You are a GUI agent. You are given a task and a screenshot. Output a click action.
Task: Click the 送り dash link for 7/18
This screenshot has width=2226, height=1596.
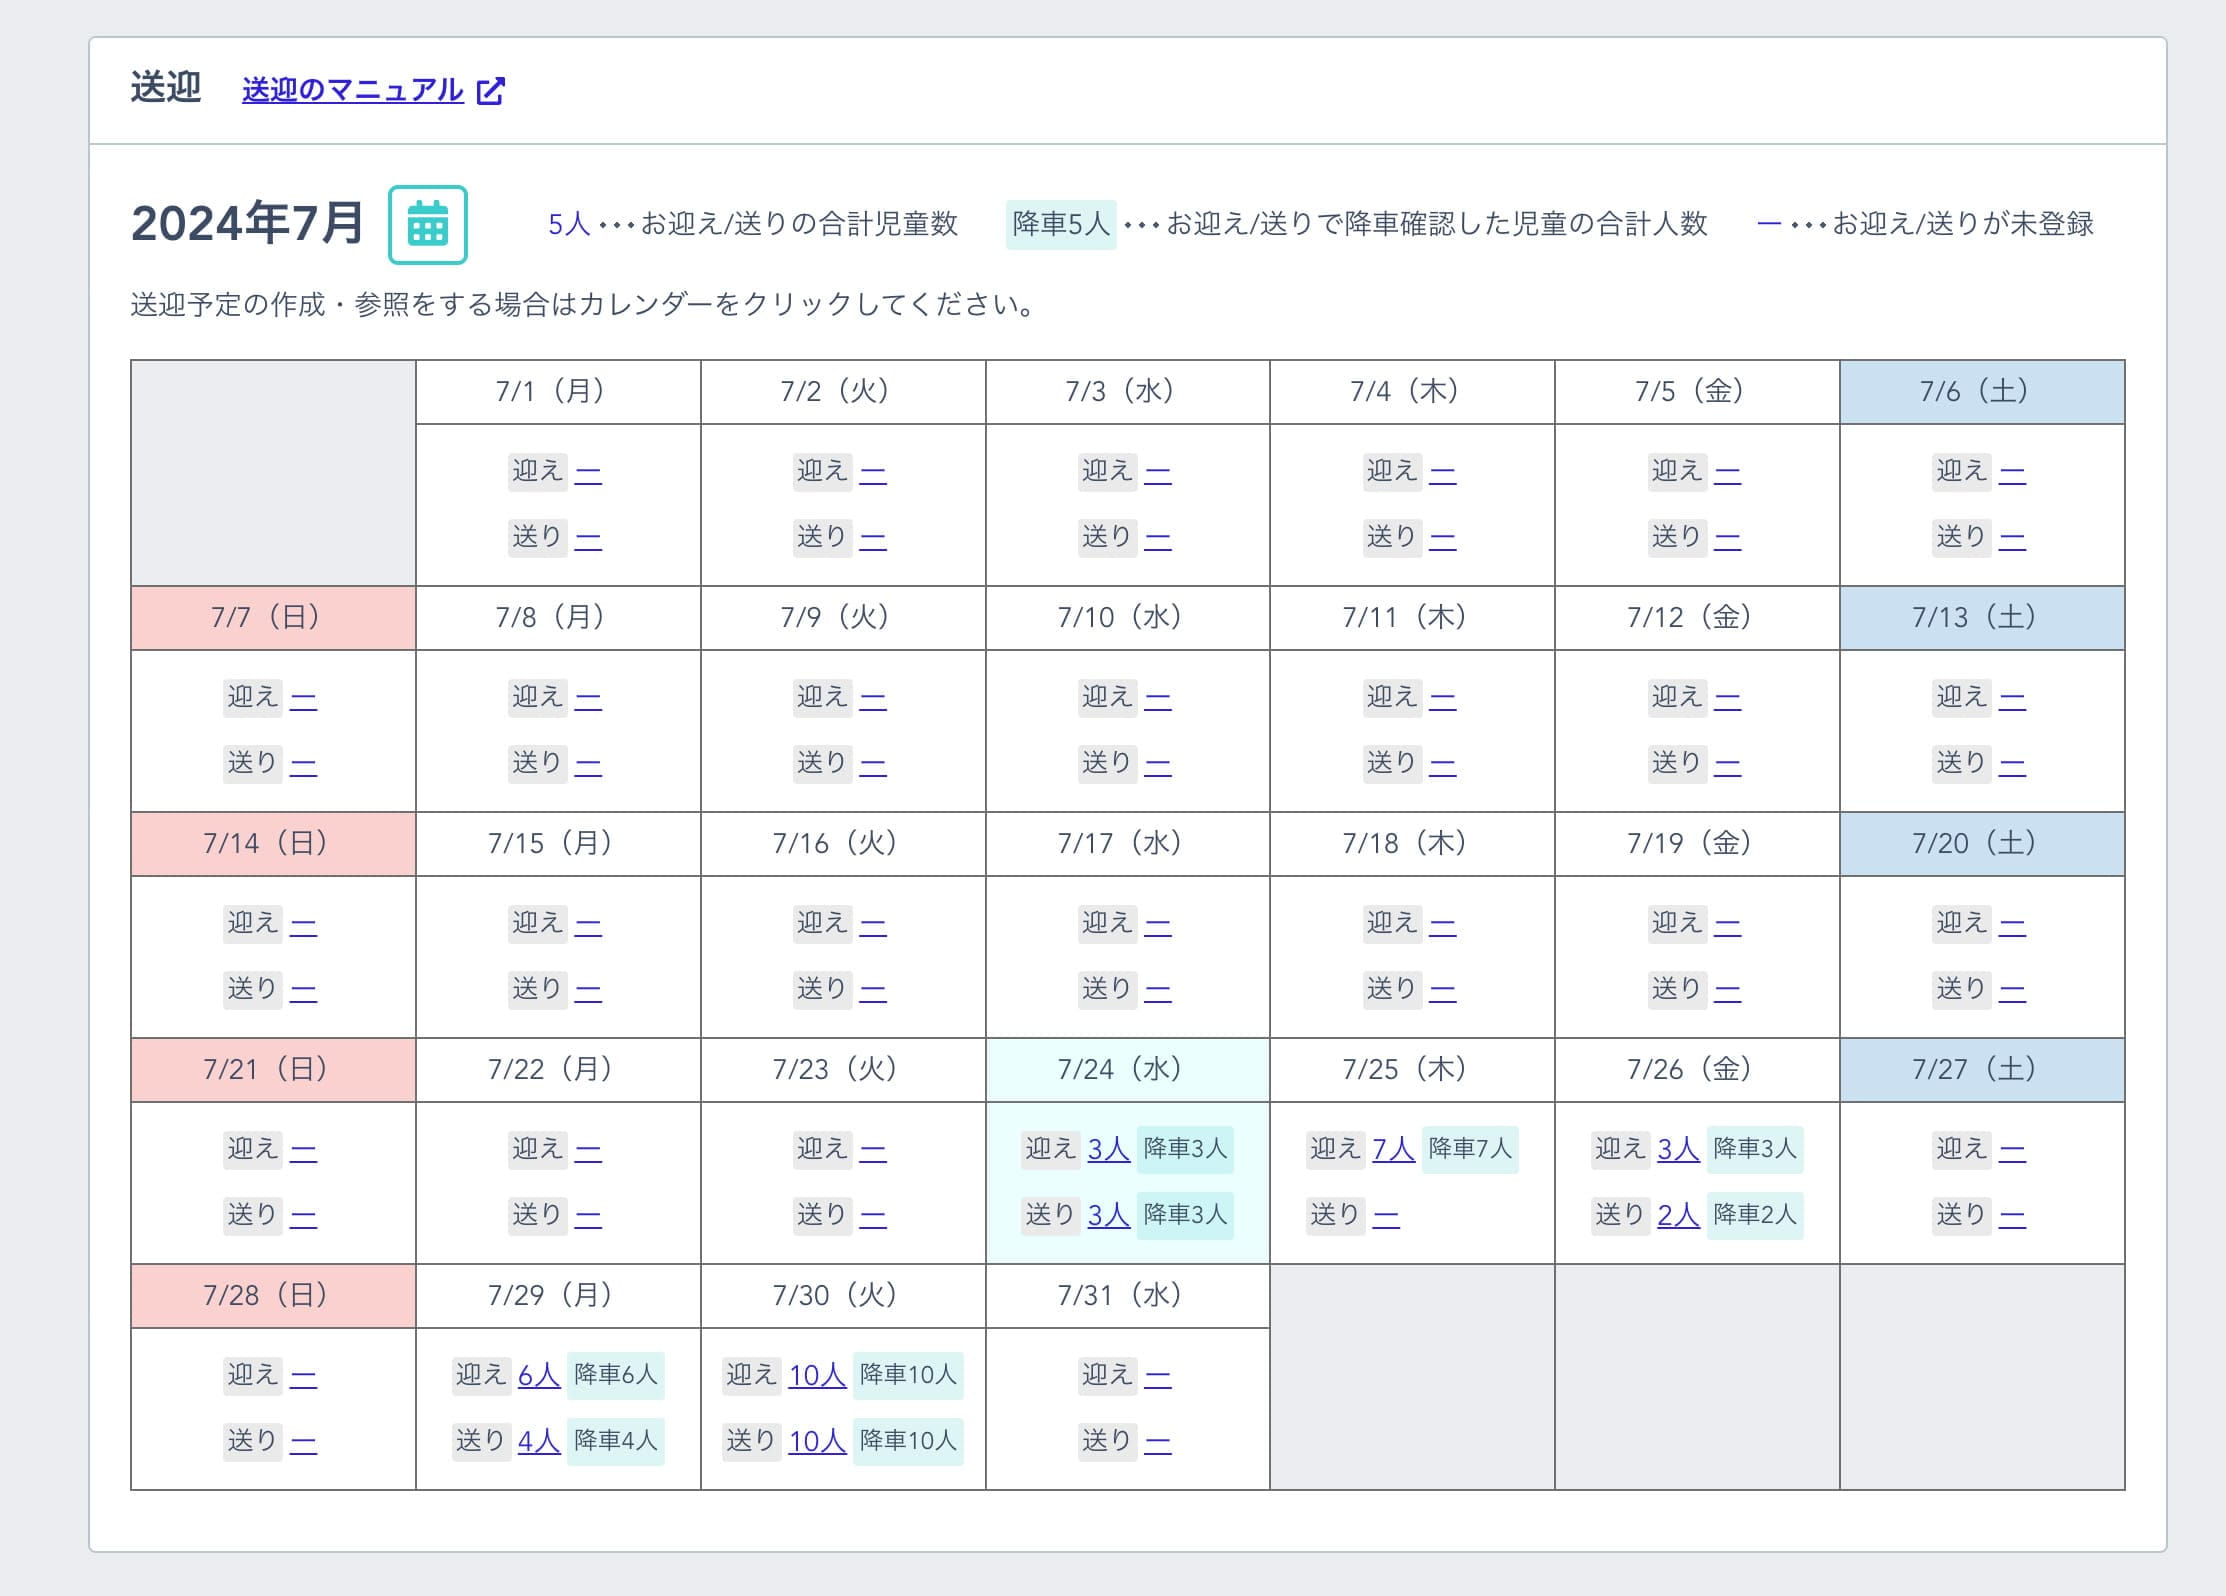pos(1442,990)
